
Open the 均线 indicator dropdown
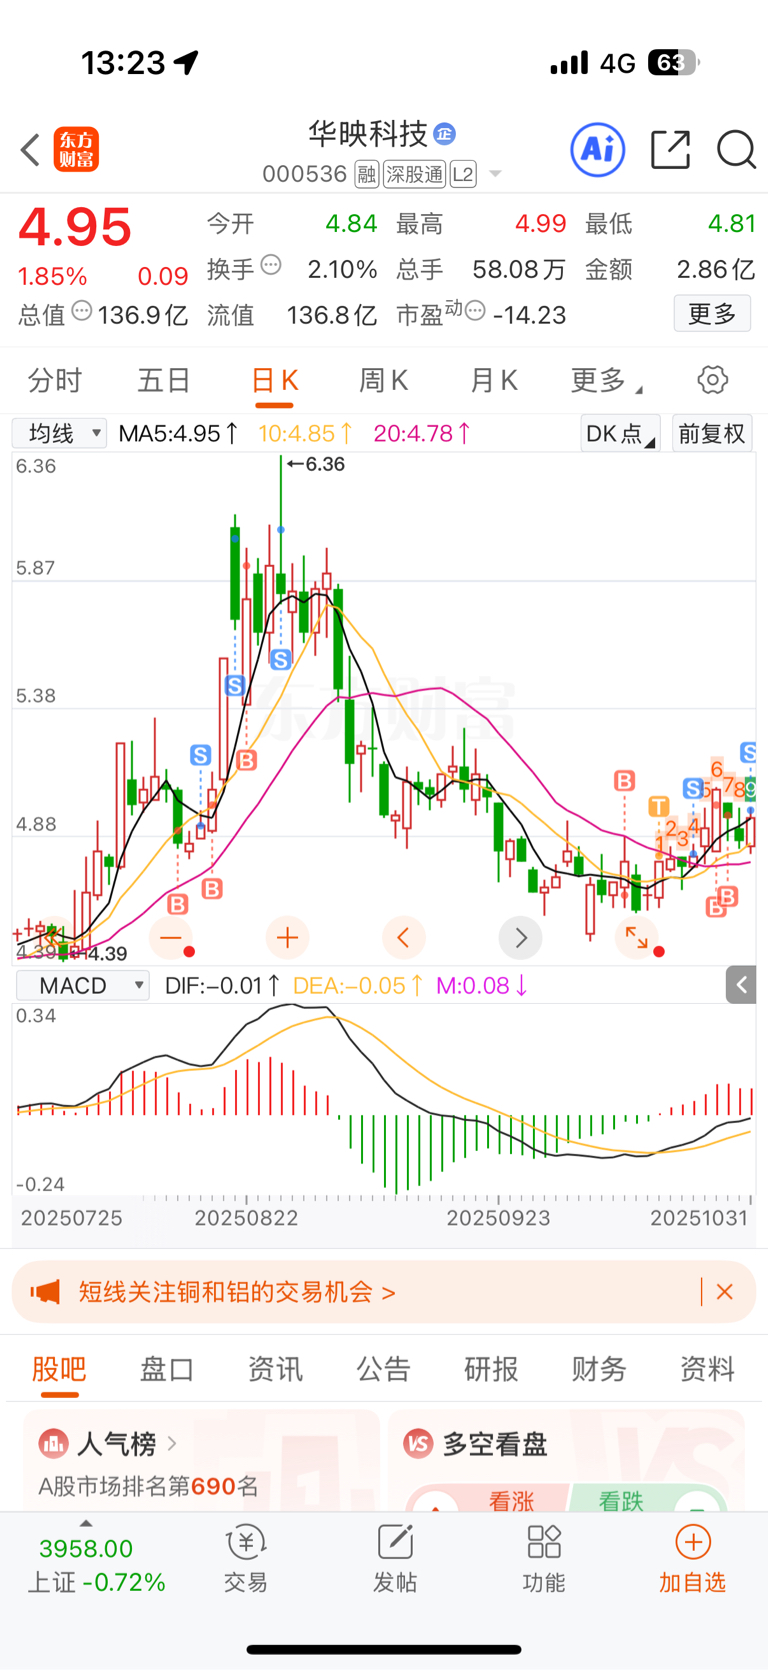click(59, 433)
